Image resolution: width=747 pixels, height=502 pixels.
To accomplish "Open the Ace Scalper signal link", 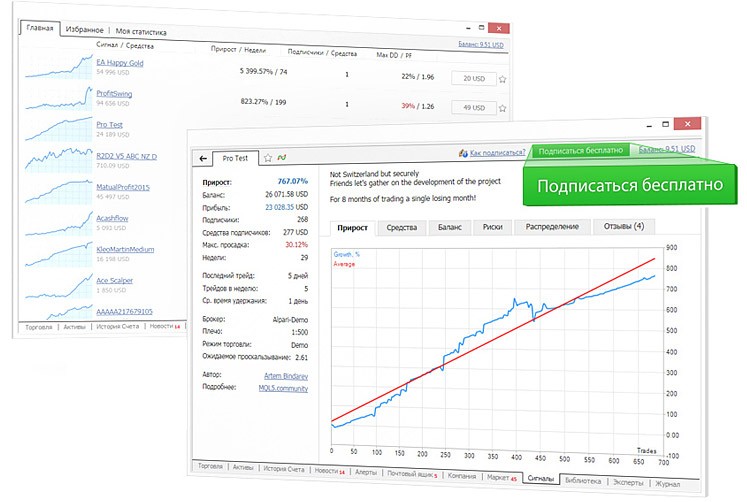I will point(114,280).
